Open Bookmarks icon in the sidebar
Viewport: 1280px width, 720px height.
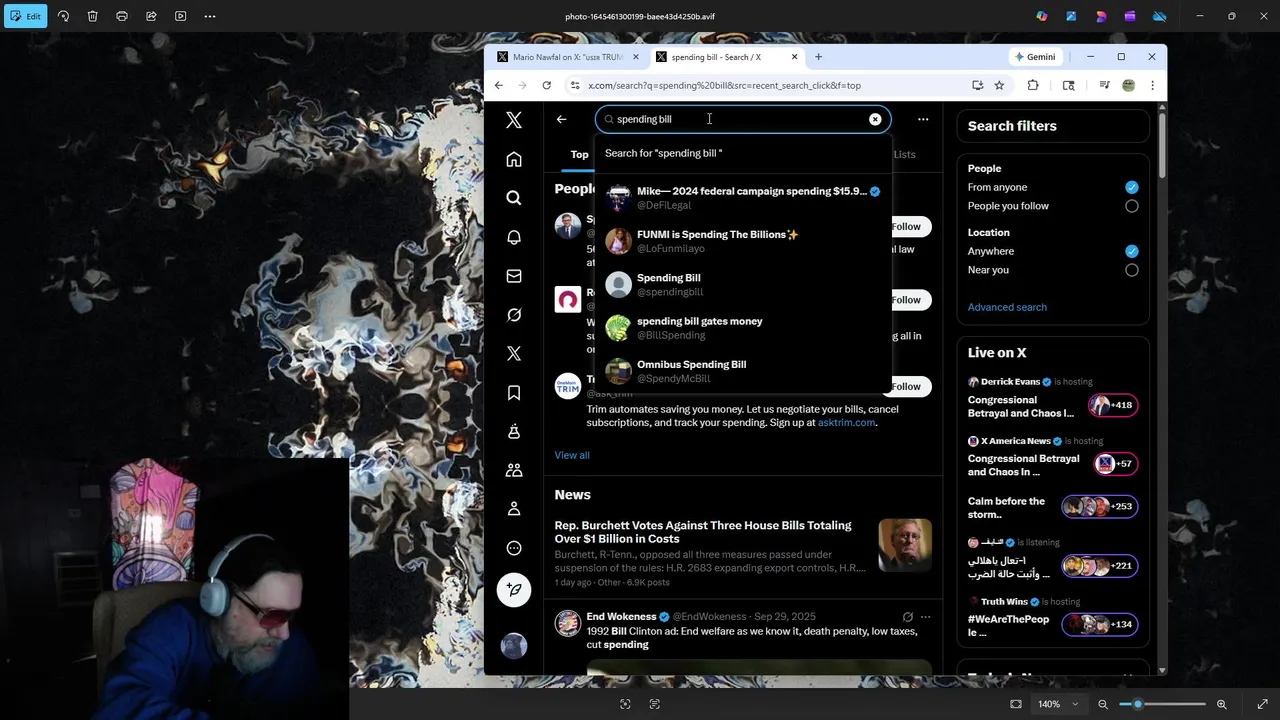[x=513, y=393]
